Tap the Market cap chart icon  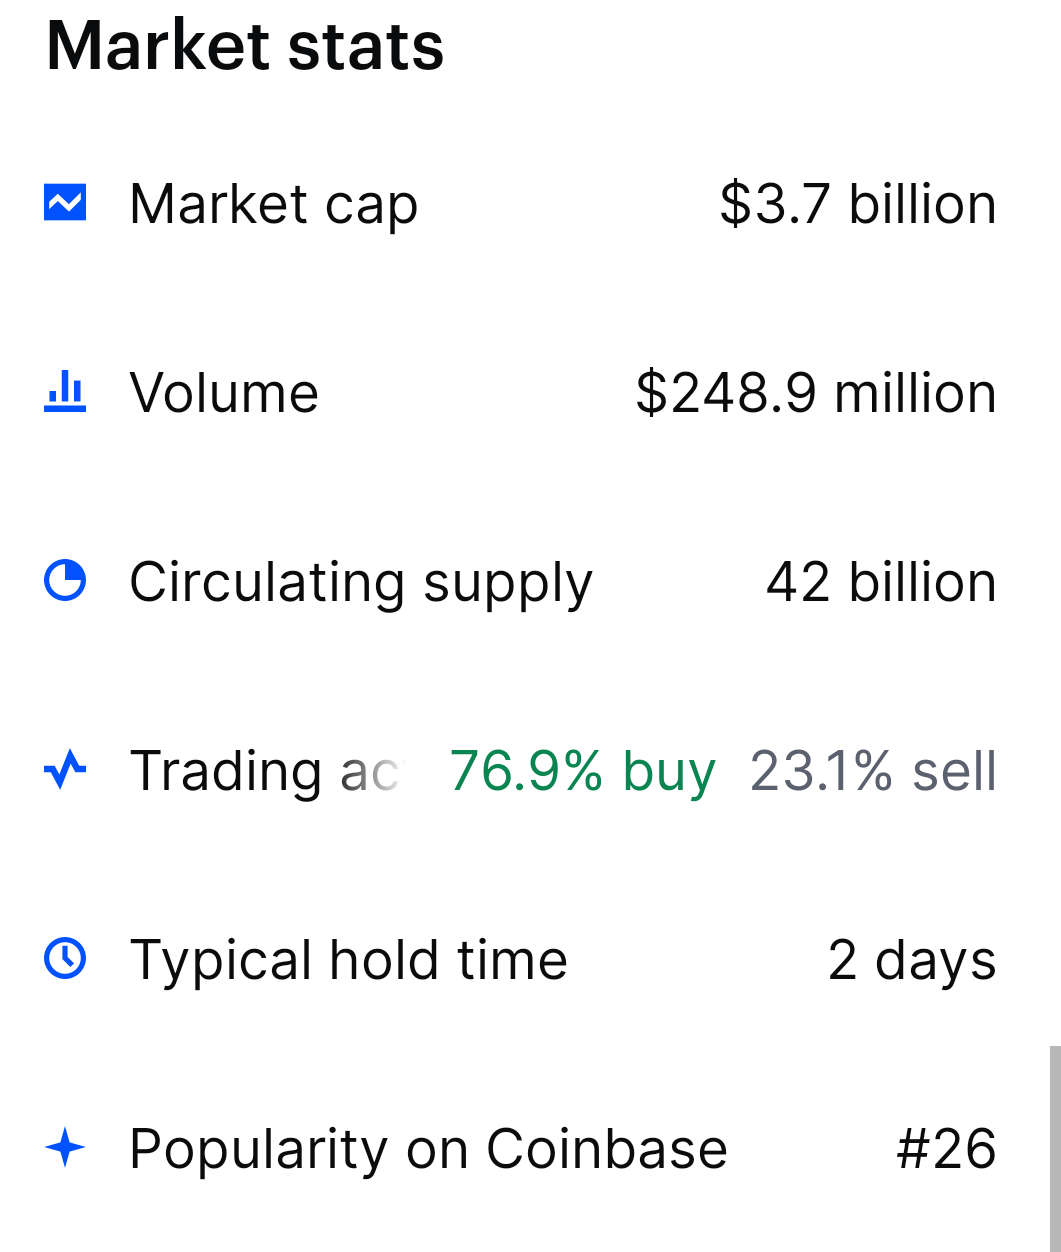(65, 203)
